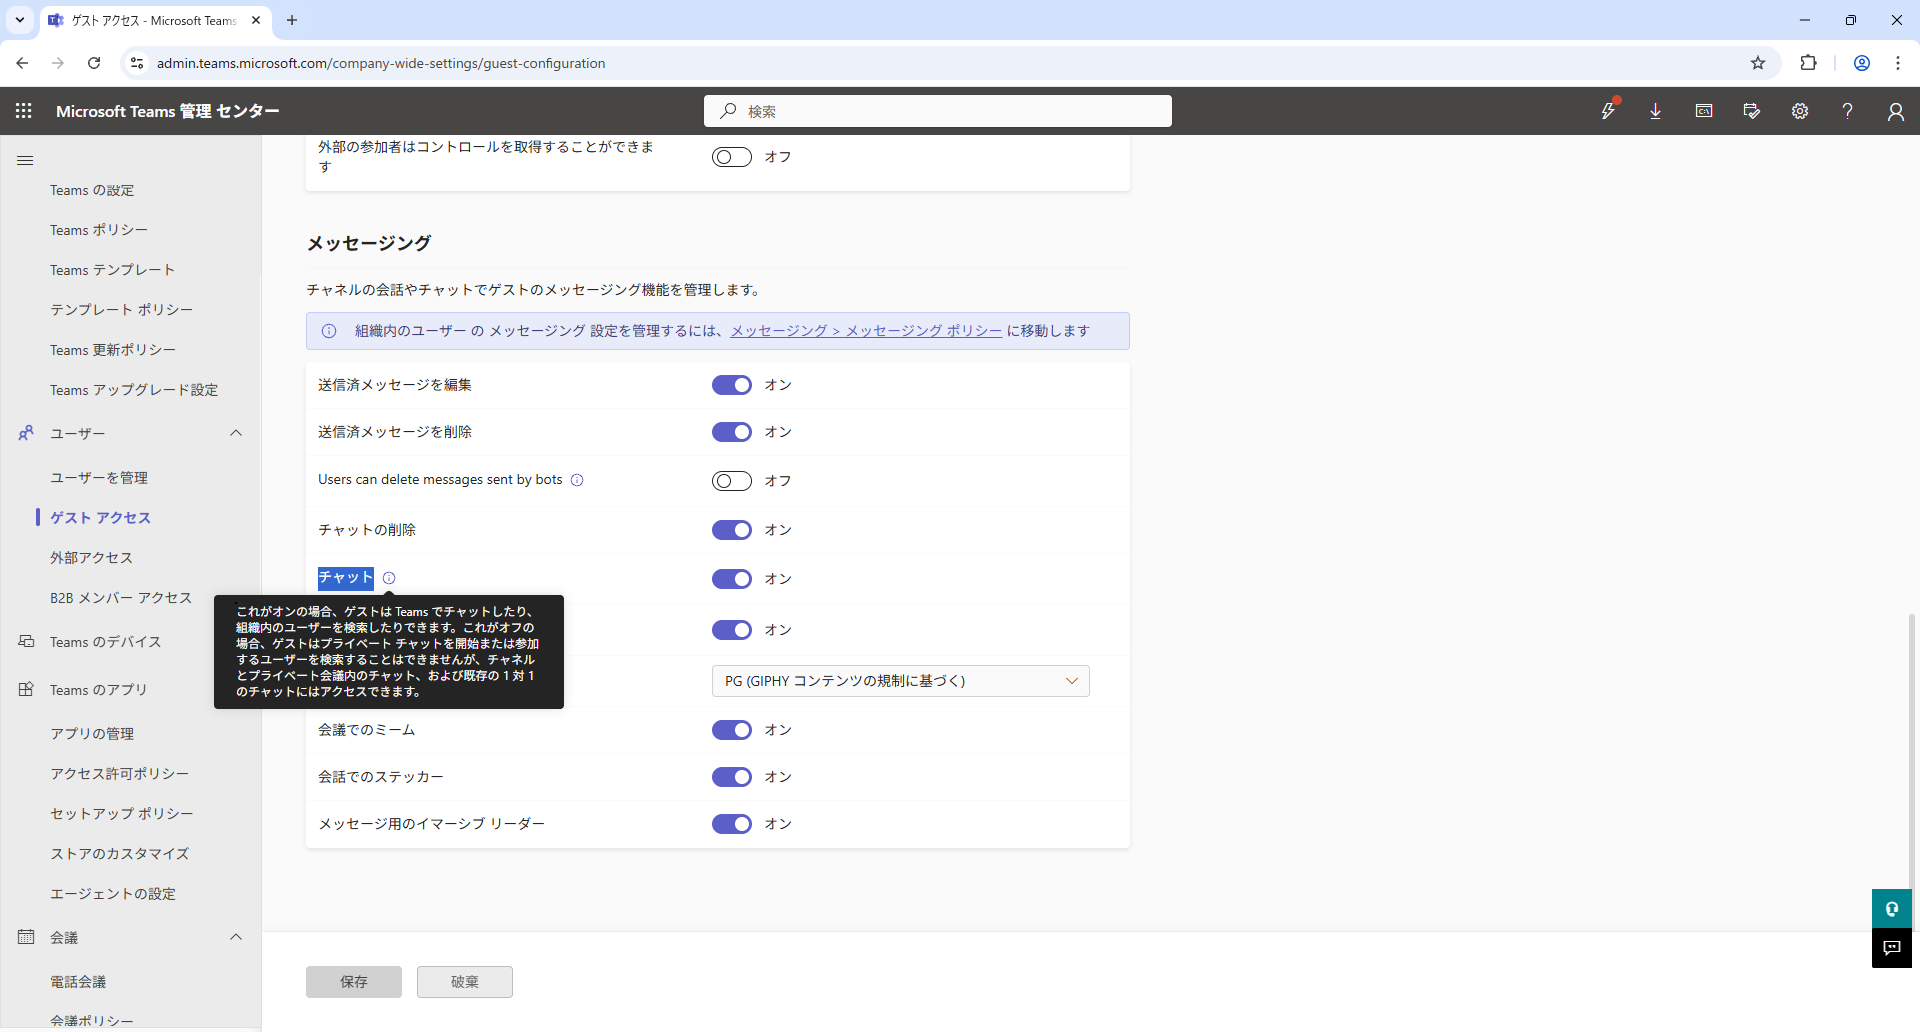Viewport: 1920px width, 1032px height.
Task: Click the 保存 button
Action: click(354, 982)
